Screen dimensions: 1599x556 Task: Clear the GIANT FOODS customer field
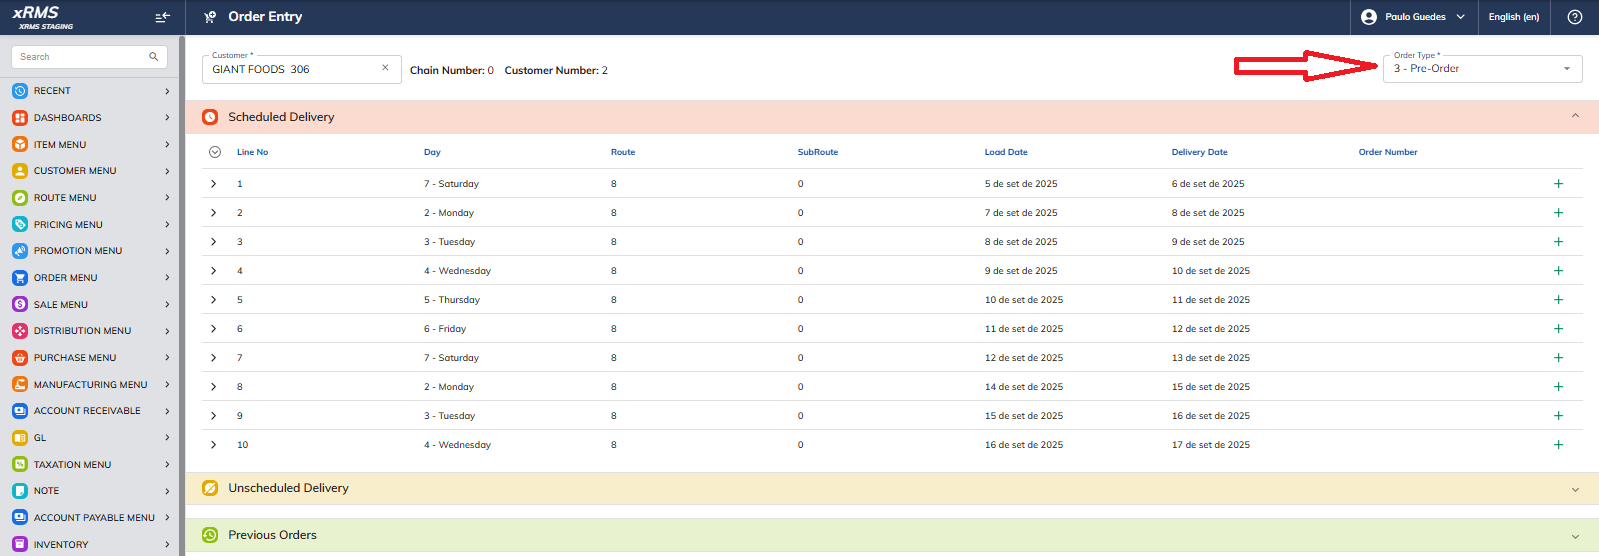point(385,68)
